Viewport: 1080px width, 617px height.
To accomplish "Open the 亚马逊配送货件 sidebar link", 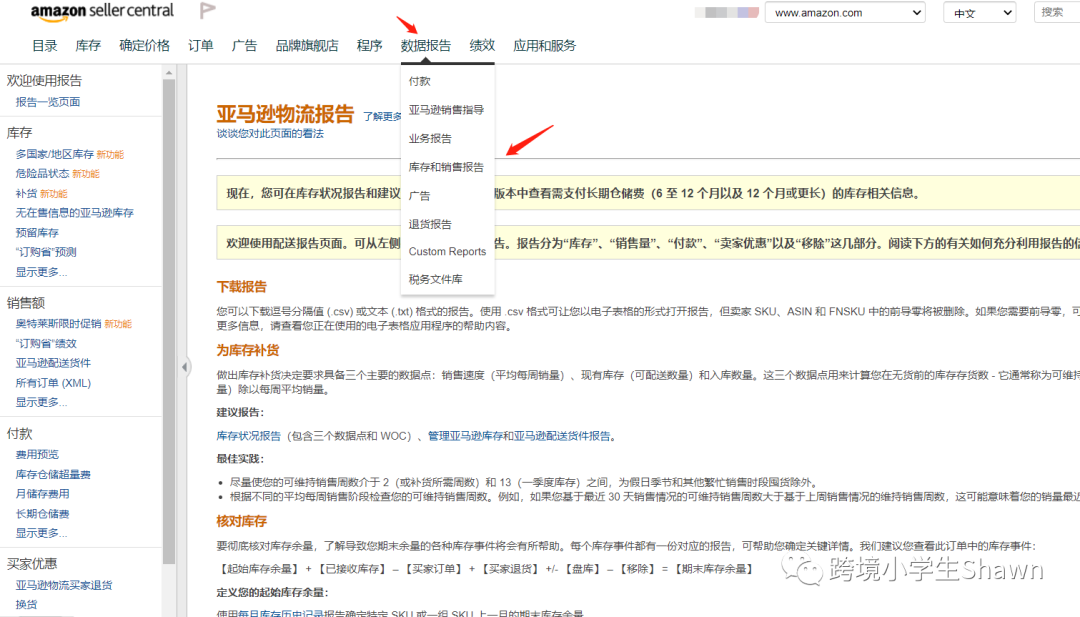I will (x=53, y=363).
